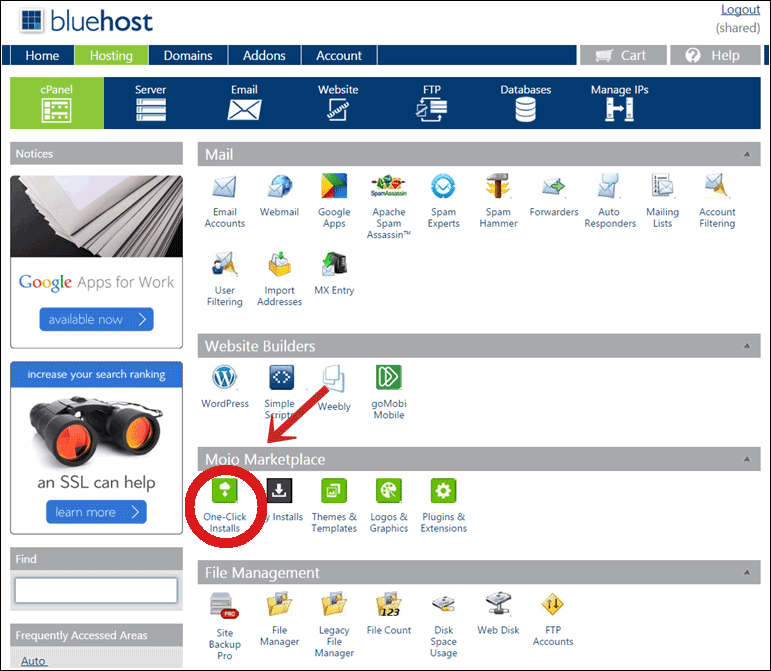This screenshot has height=671, width=771.
Task: Open Spam Hammer tool
Action: (498, 201)
